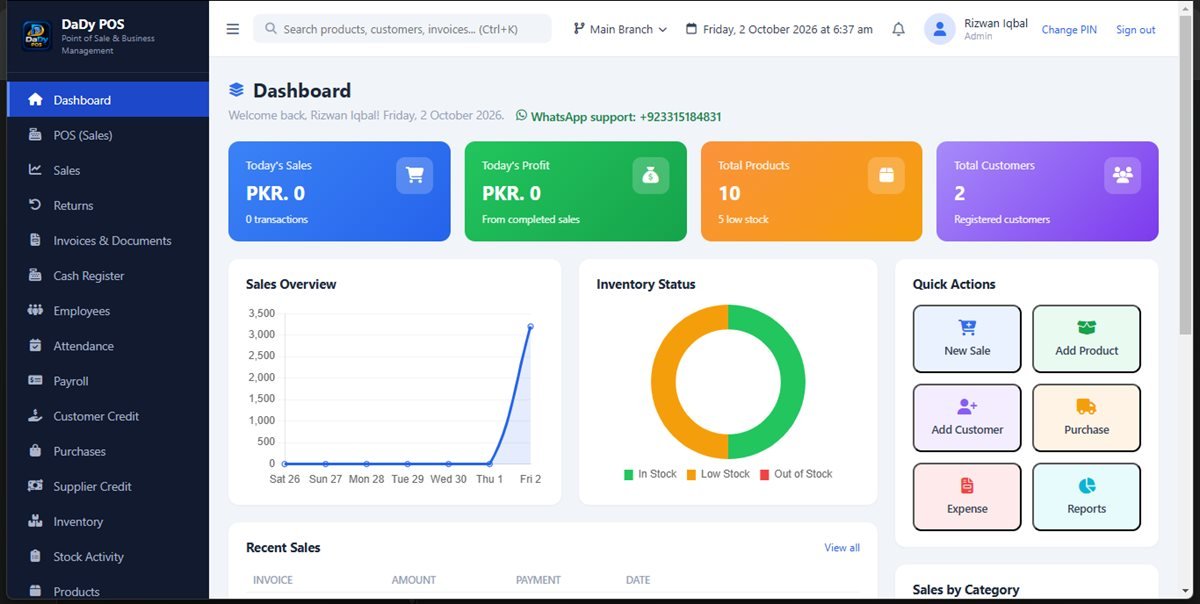Click View all in Recent Sales
This screenshot has height=604, width=1200.
pyautogui.click(x=842, y=548)
